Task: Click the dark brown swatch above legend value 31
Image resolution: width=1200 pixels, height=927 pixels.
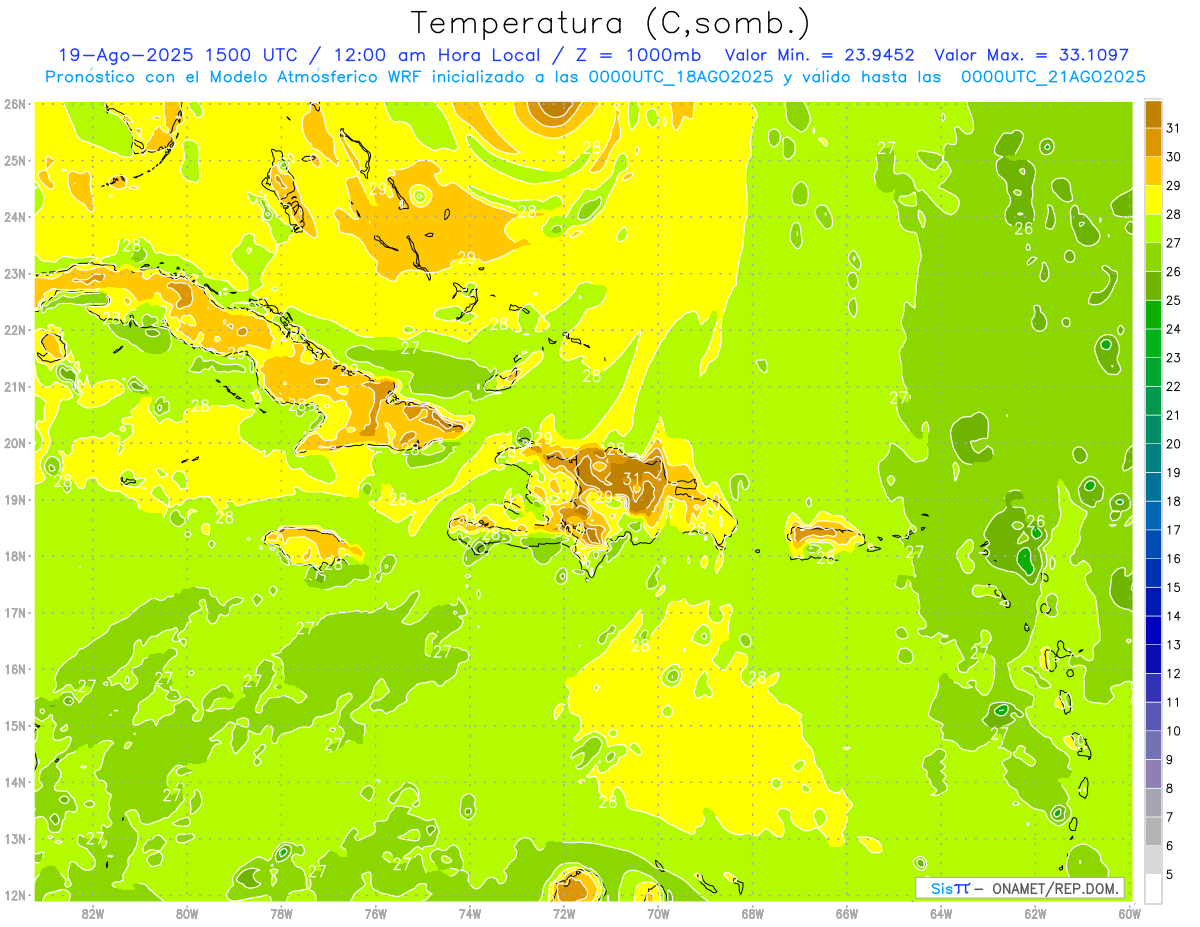Action: coord(1153,114)
